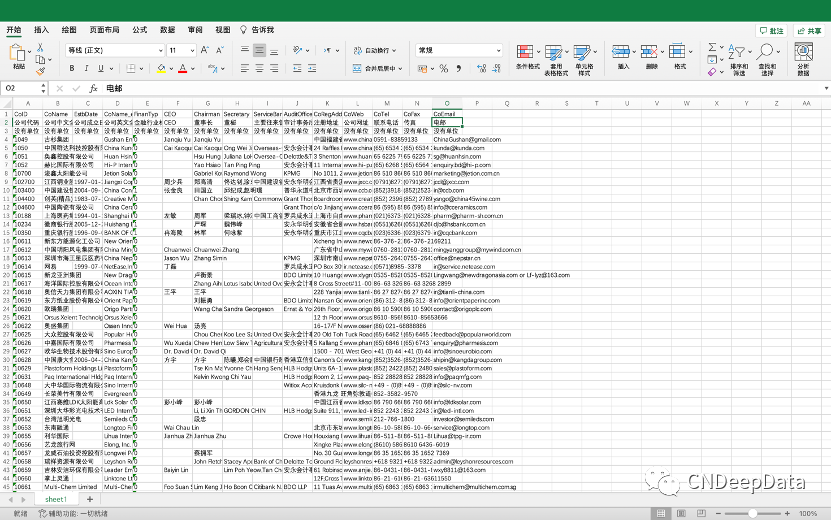
Task: Click the decrease indent icon
Action: coord(297,68)
